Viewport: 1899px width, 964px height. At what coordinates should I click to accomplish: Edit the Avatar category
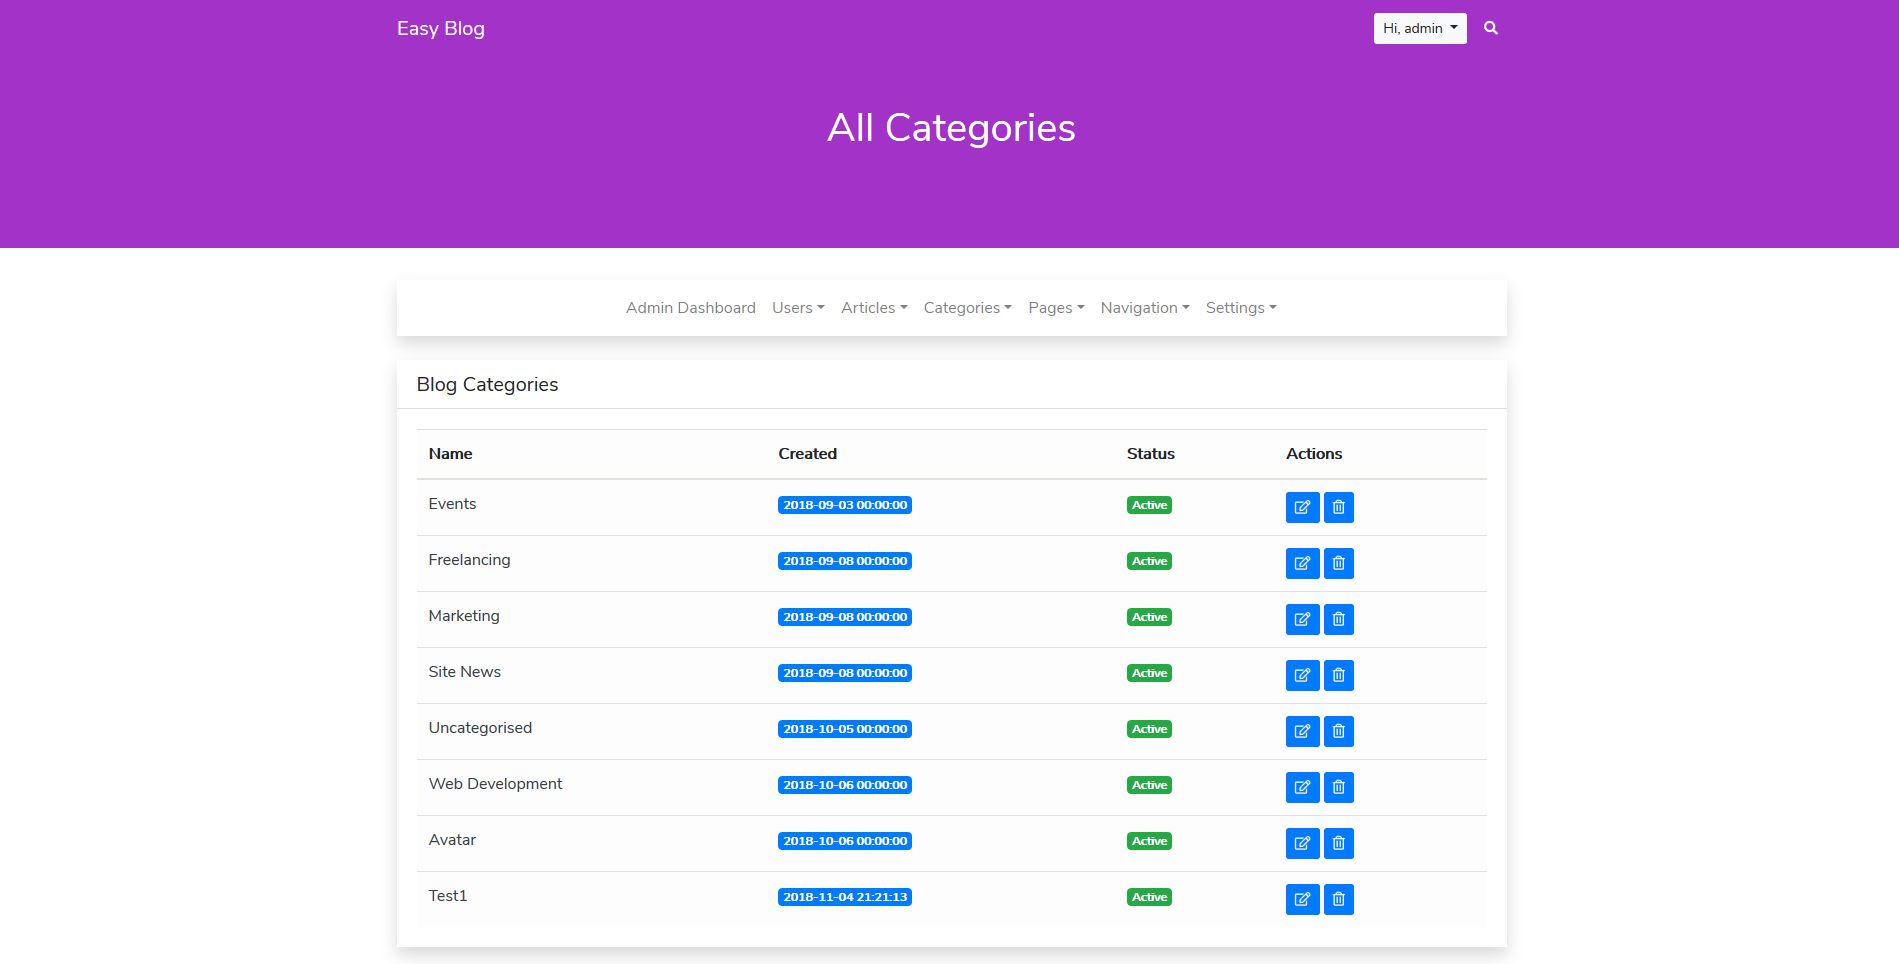(1302, 843)
